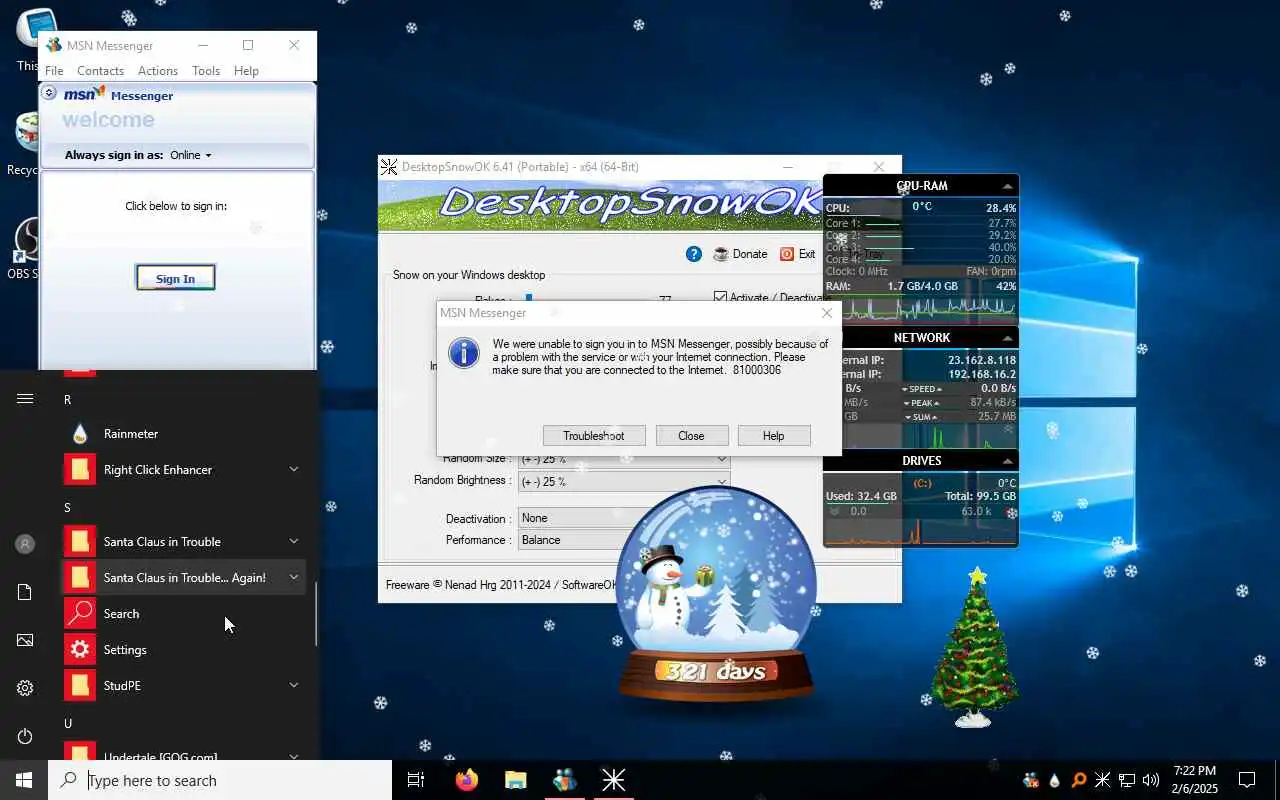Expand Santa Claus in Trouble... Again! folder

[x=294, y=577]
